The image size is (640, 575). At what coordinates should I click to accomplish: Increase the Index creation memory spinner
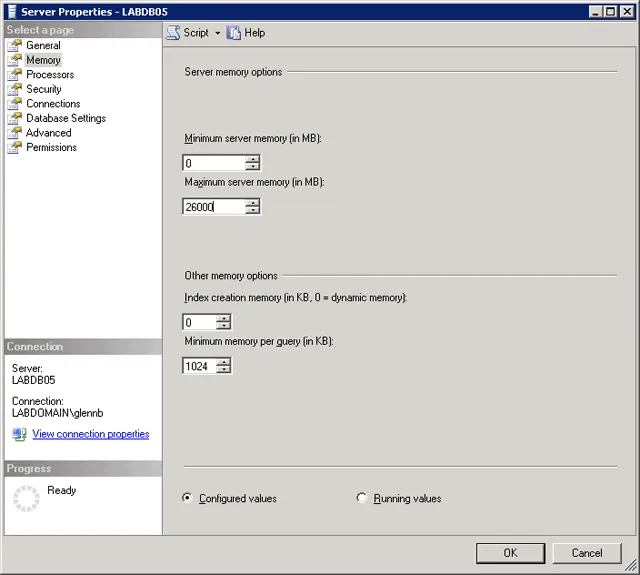pos(223,318)
